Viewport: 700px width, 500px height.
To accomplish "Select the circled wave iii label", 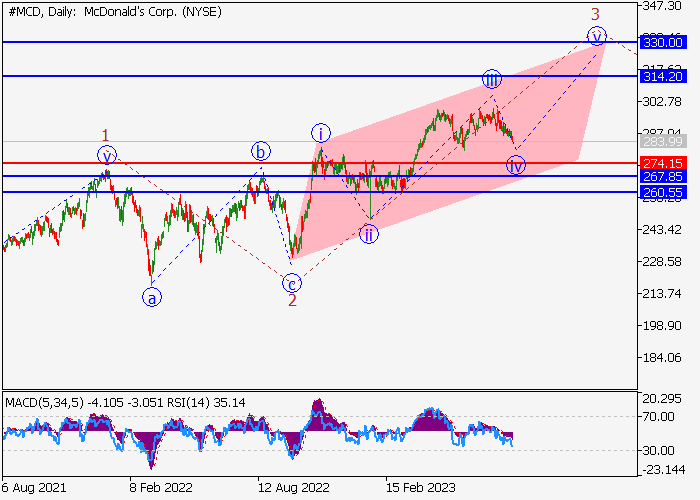I will click(x=492, y=79).
